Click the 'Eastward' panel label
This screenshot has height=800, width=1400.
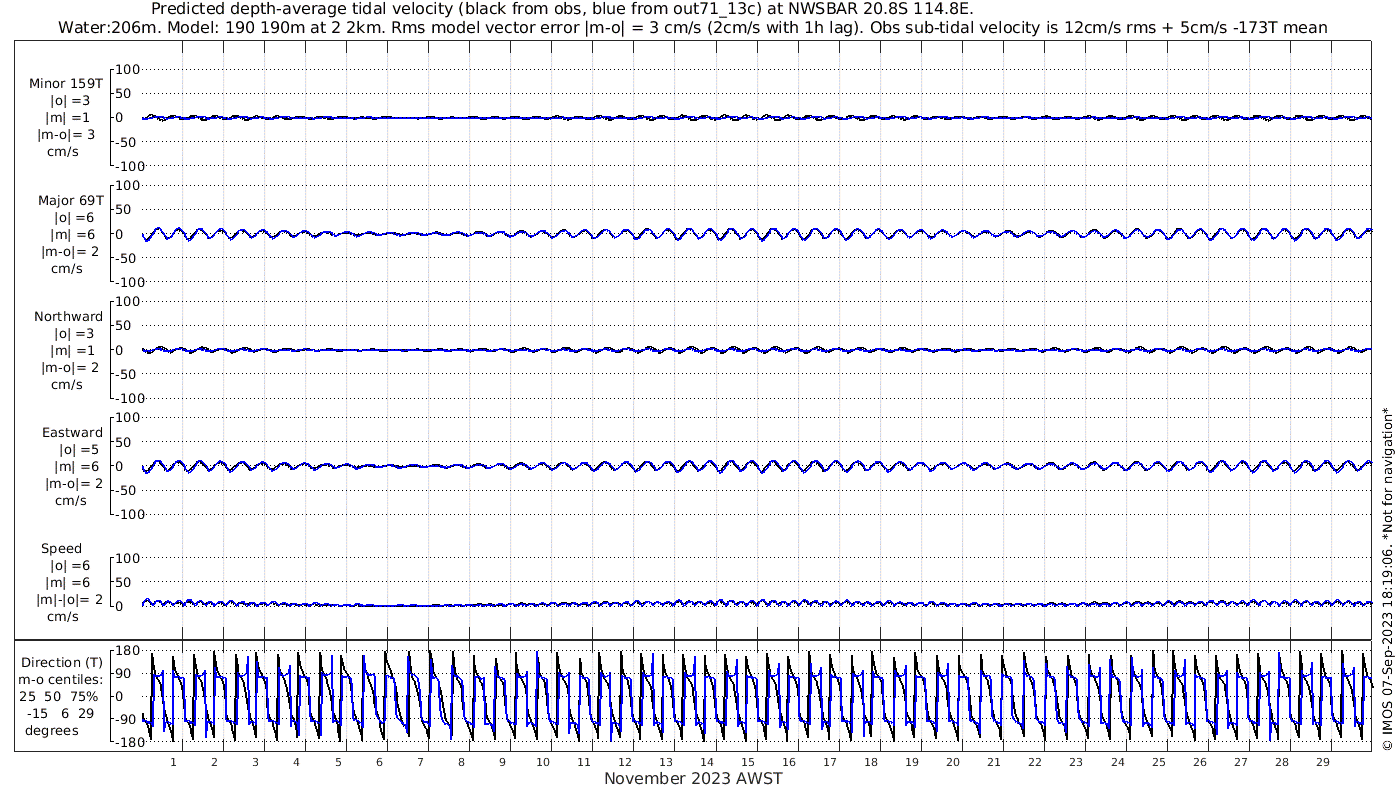click(72, 433)
